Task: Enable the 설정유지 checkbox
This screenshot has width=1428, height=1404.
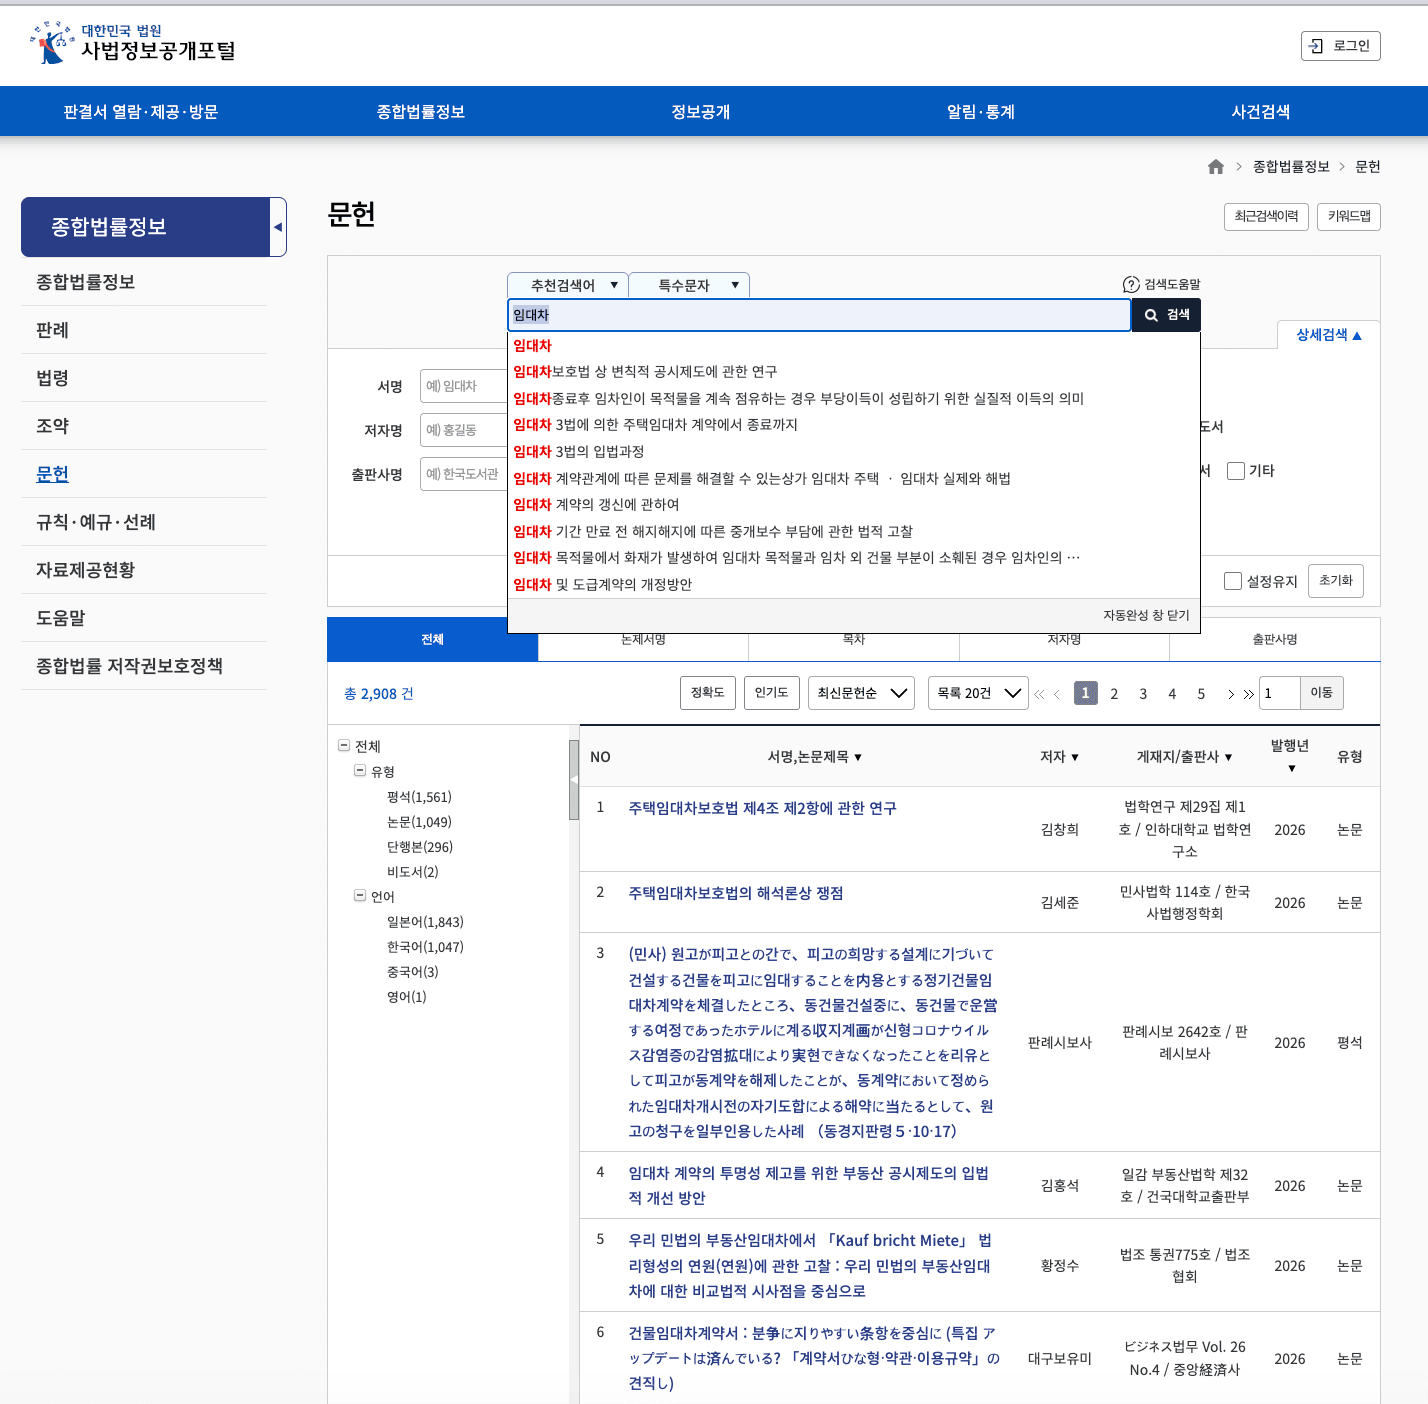Action: [1233, 581]
